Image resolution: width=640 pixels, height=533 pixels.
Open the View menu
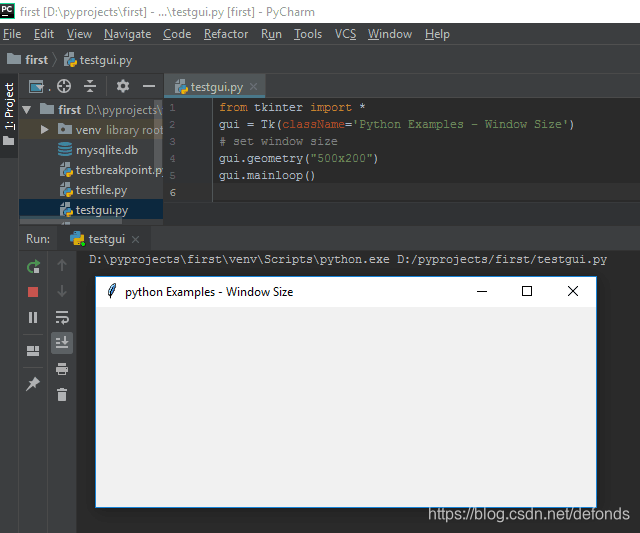[79, 34]
